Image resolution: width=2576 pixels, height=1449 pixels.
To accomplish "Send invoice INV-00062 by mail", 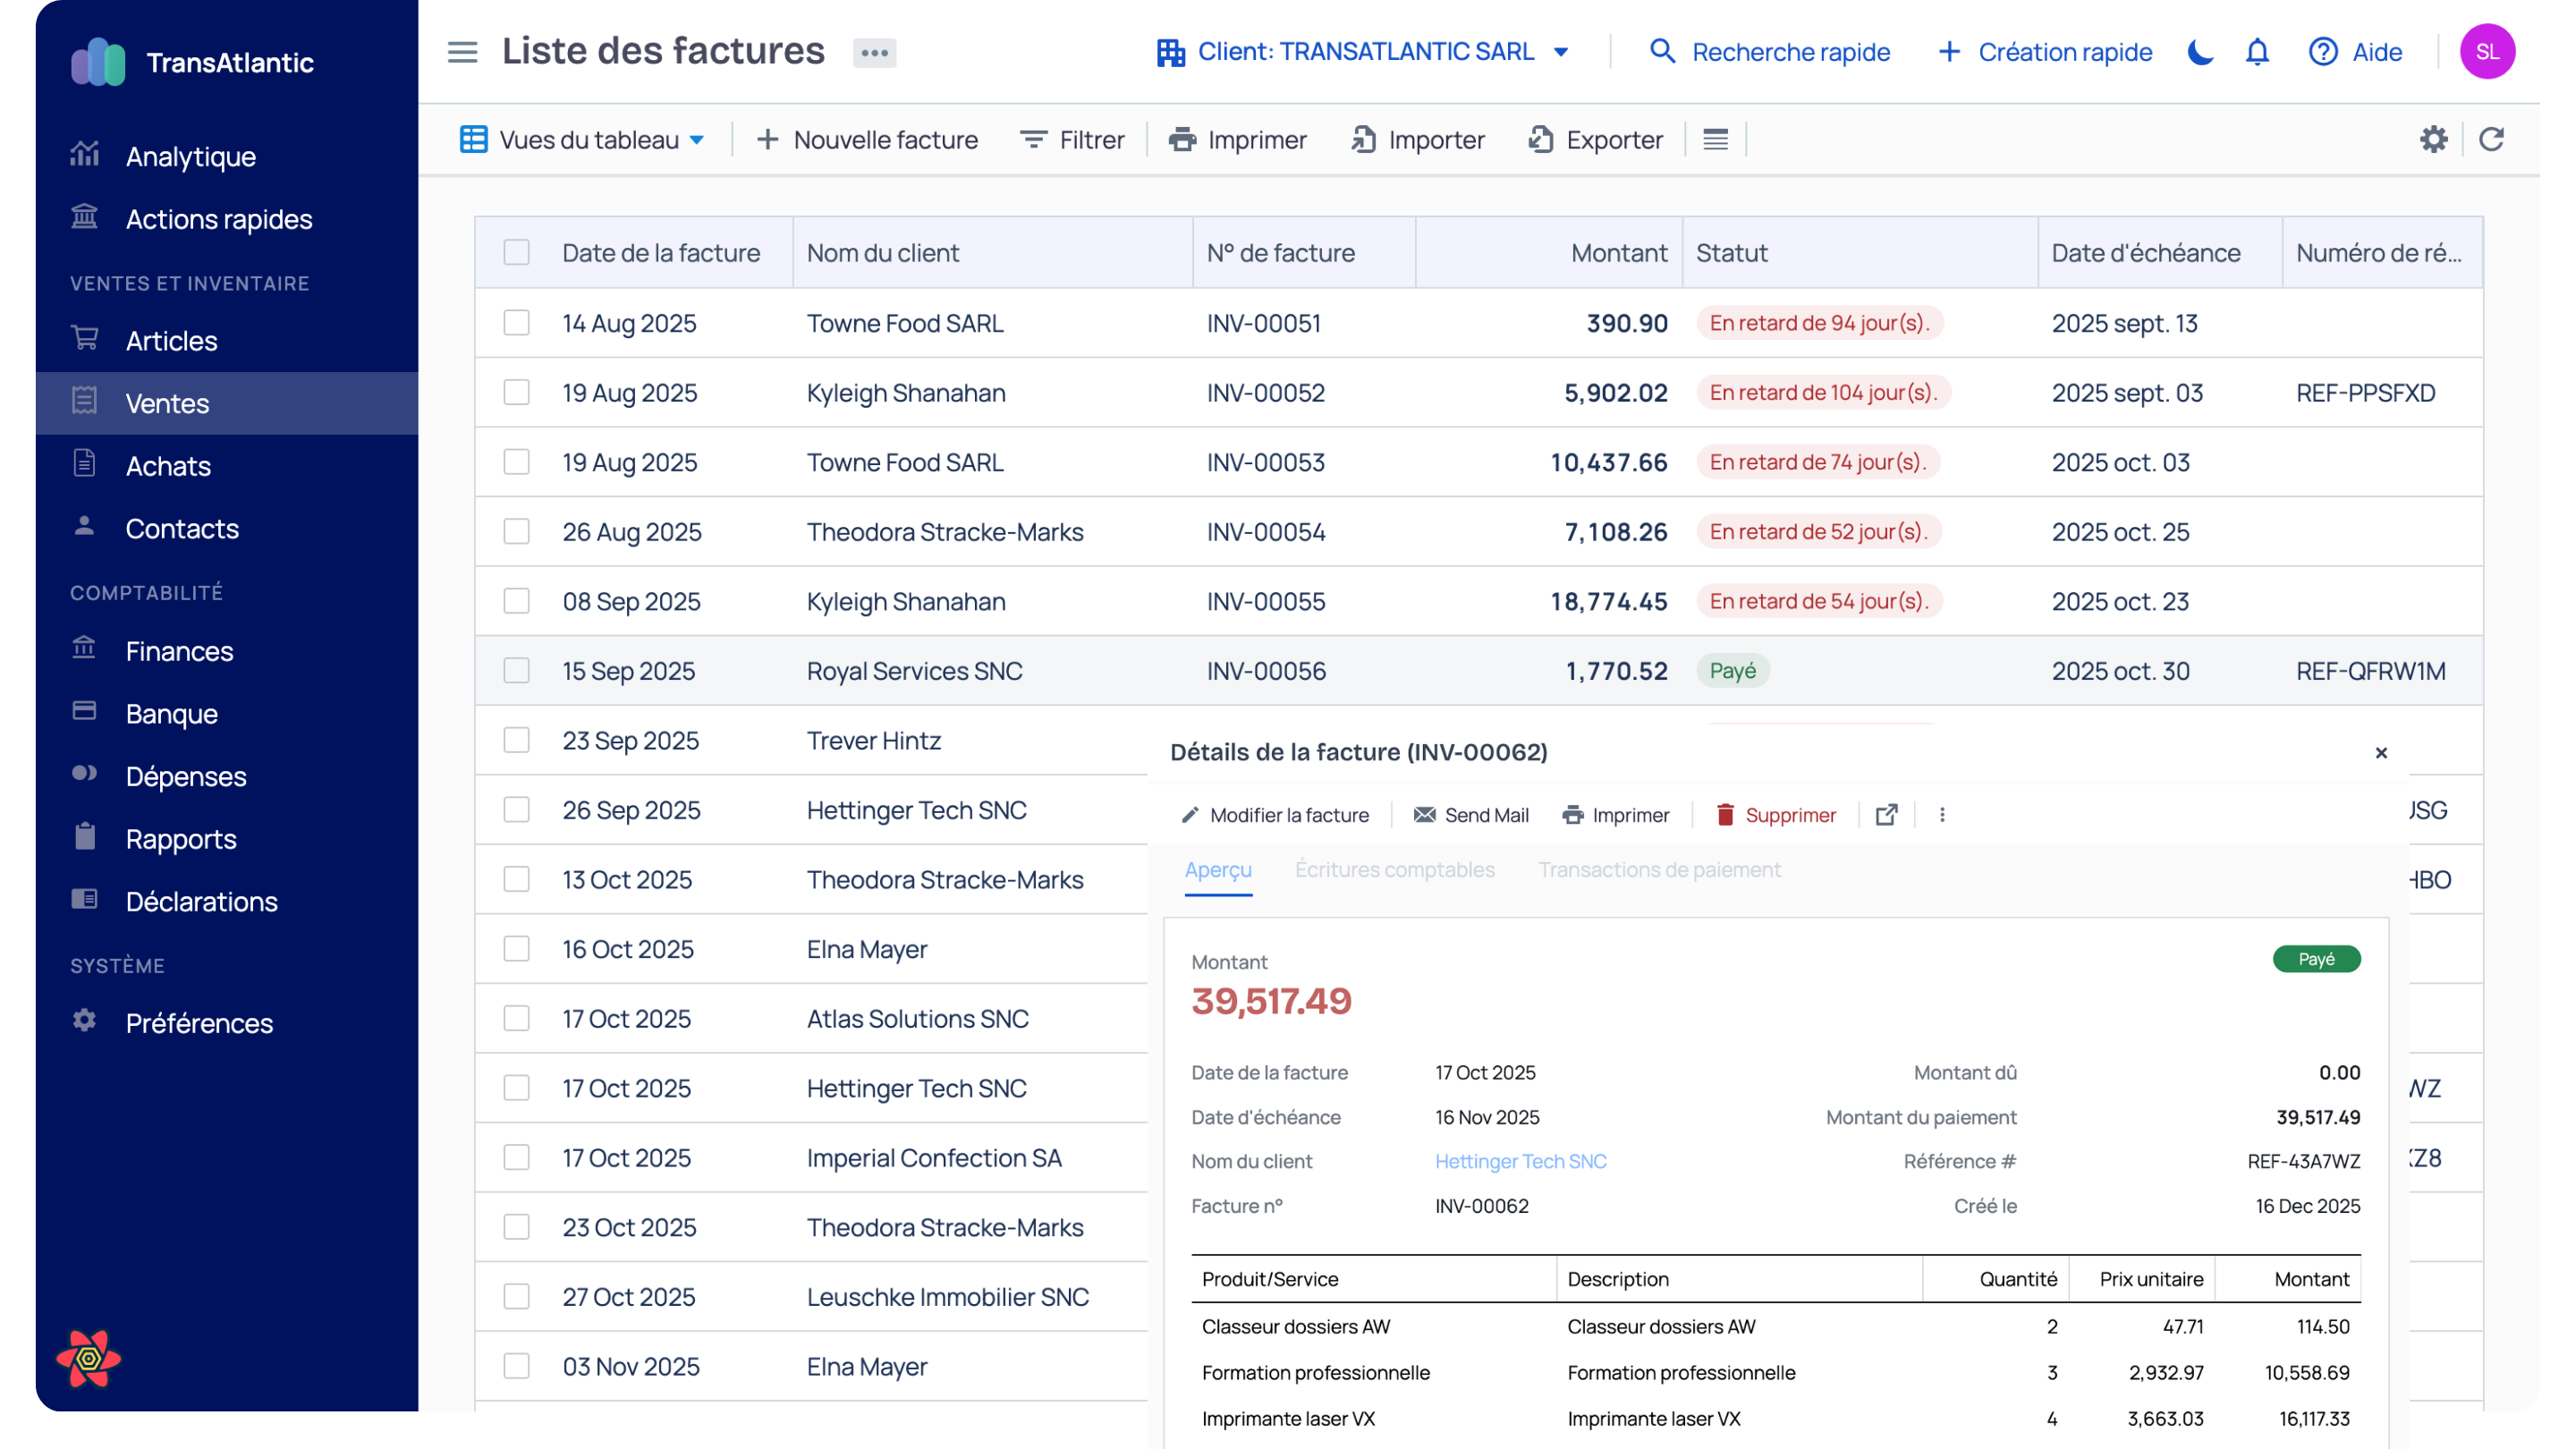I will pos(1470,815).
